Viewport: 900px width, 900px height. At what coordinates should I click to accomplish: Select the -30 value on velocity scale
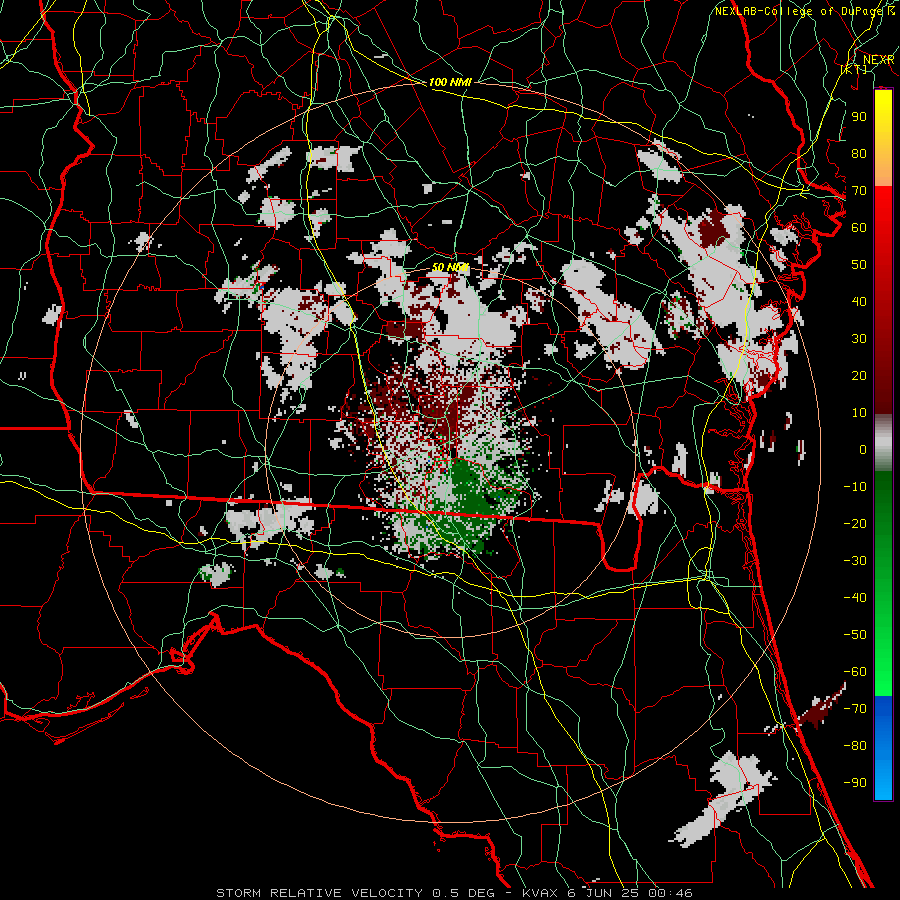click(x=855, y=561)
